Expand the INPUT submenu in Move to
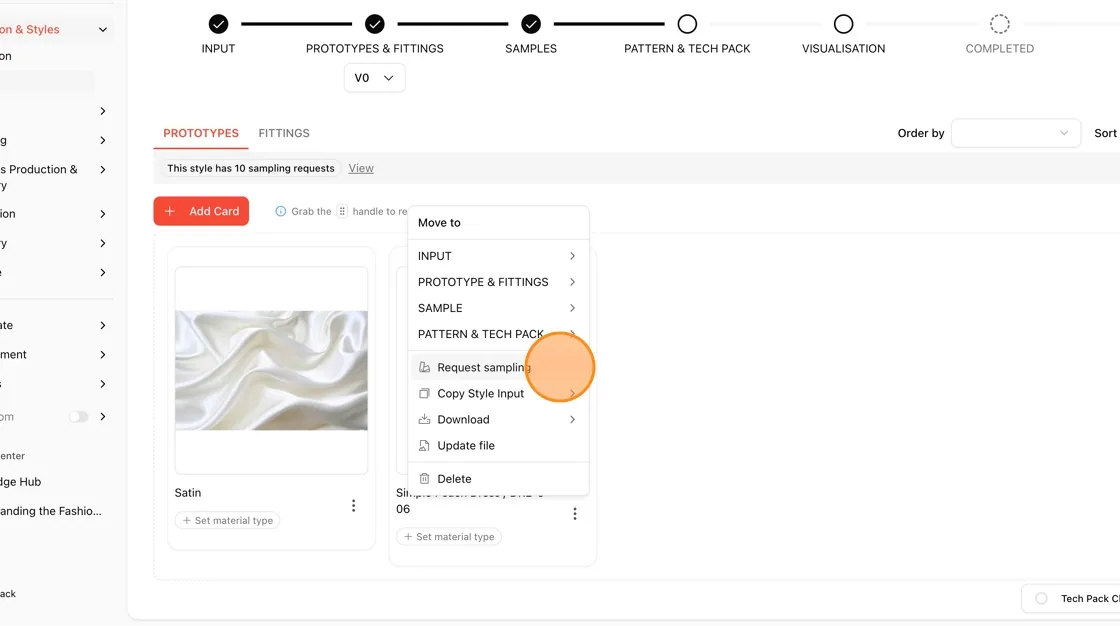The width and height of the screenshot is (1120, 626). [498, 256]
